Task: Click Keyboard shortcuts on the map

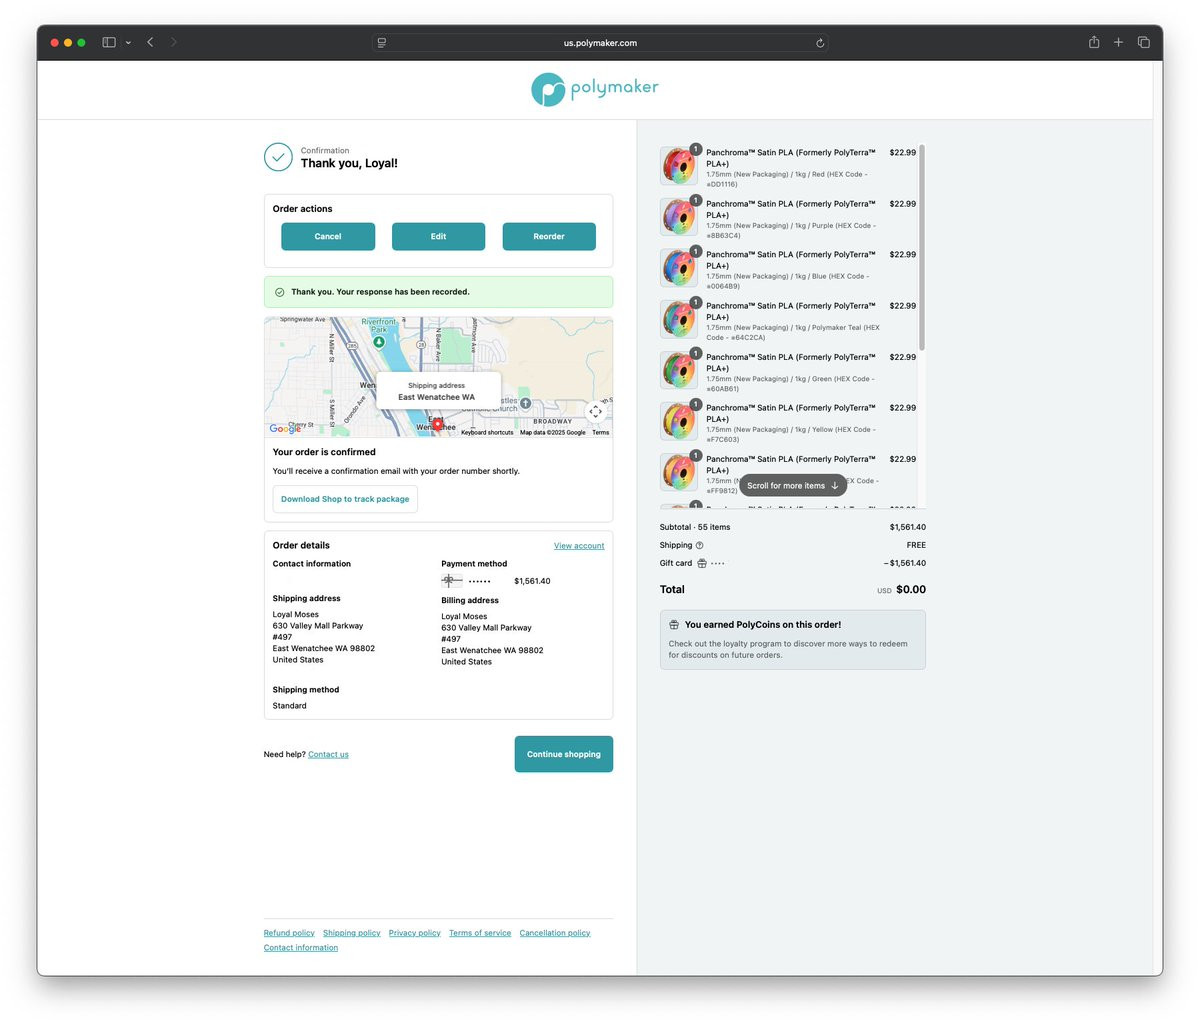Action: 487,432
